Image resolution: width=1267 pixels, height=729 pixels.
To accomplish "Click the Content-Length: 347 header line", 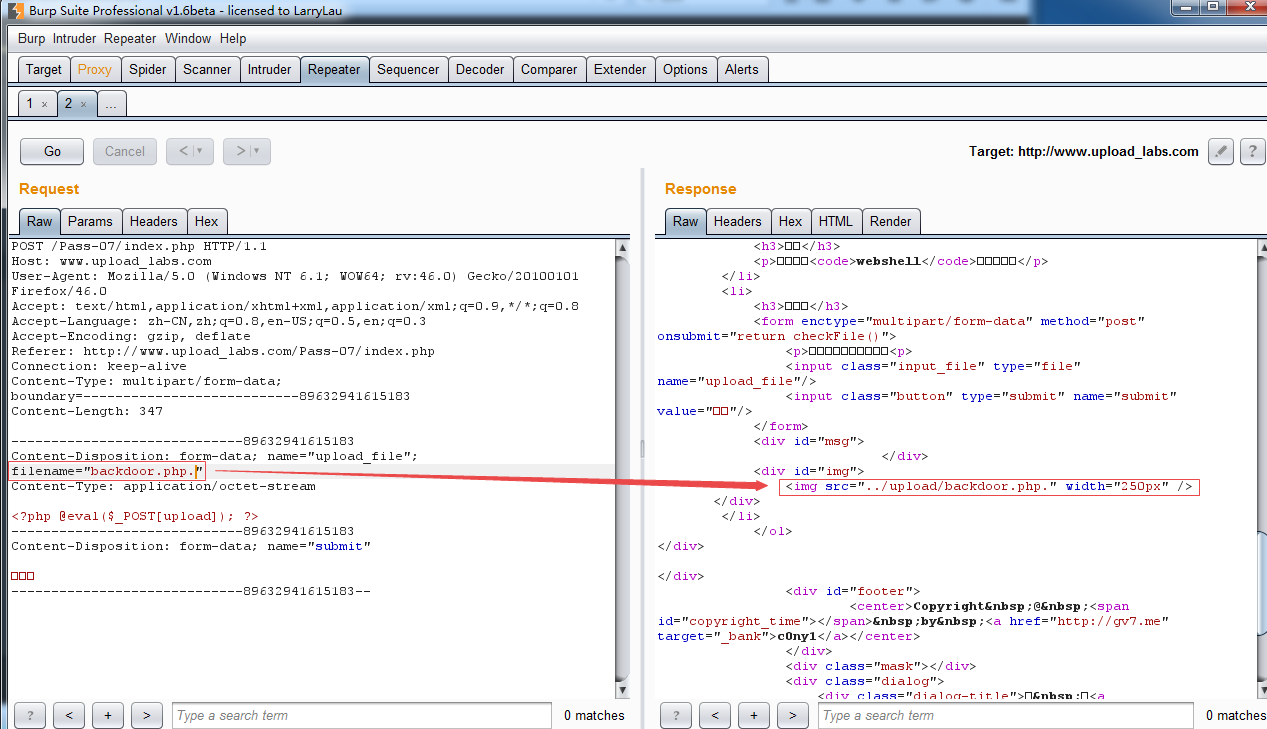I will 87,411.
